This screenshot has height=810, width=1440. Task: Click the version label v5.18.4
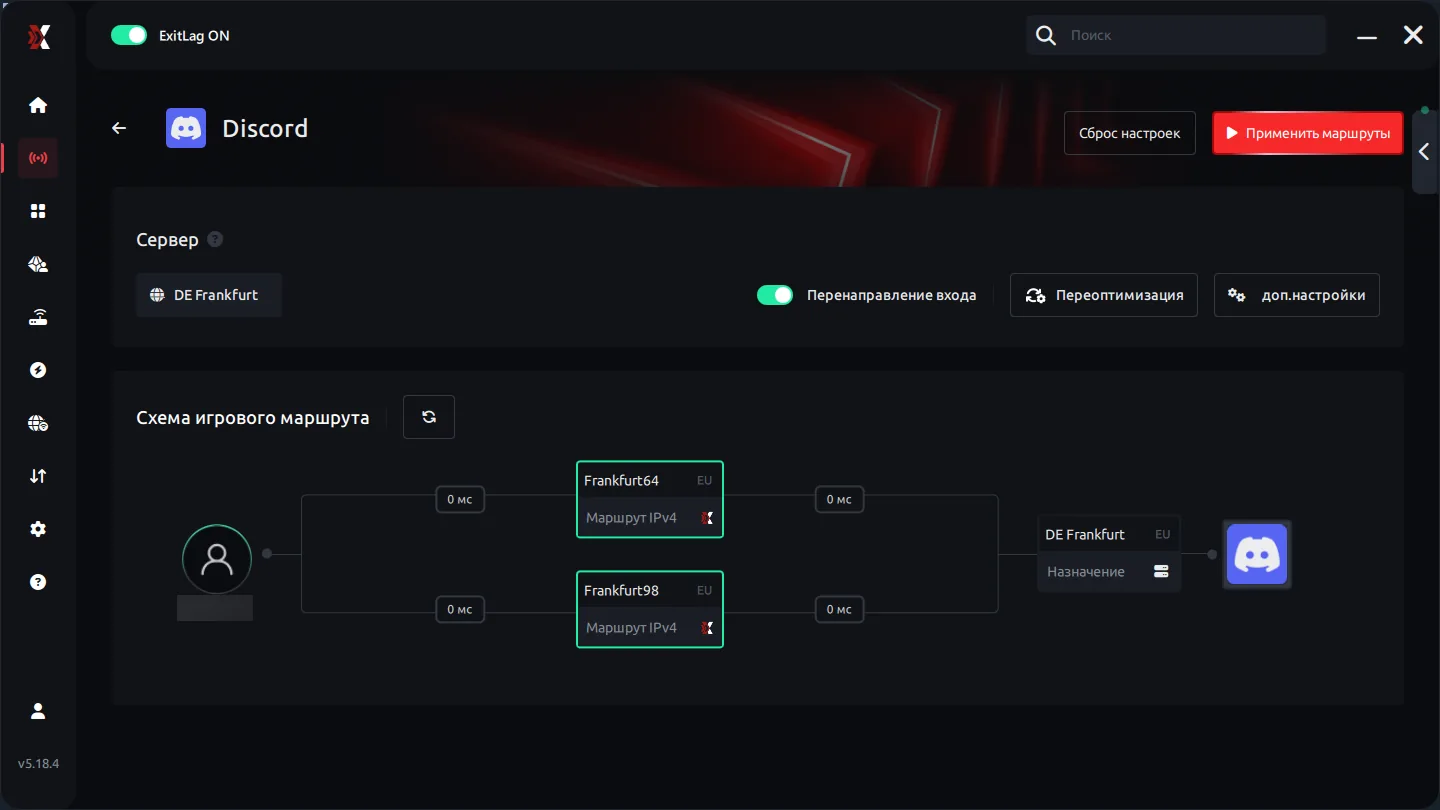point(38,763)
